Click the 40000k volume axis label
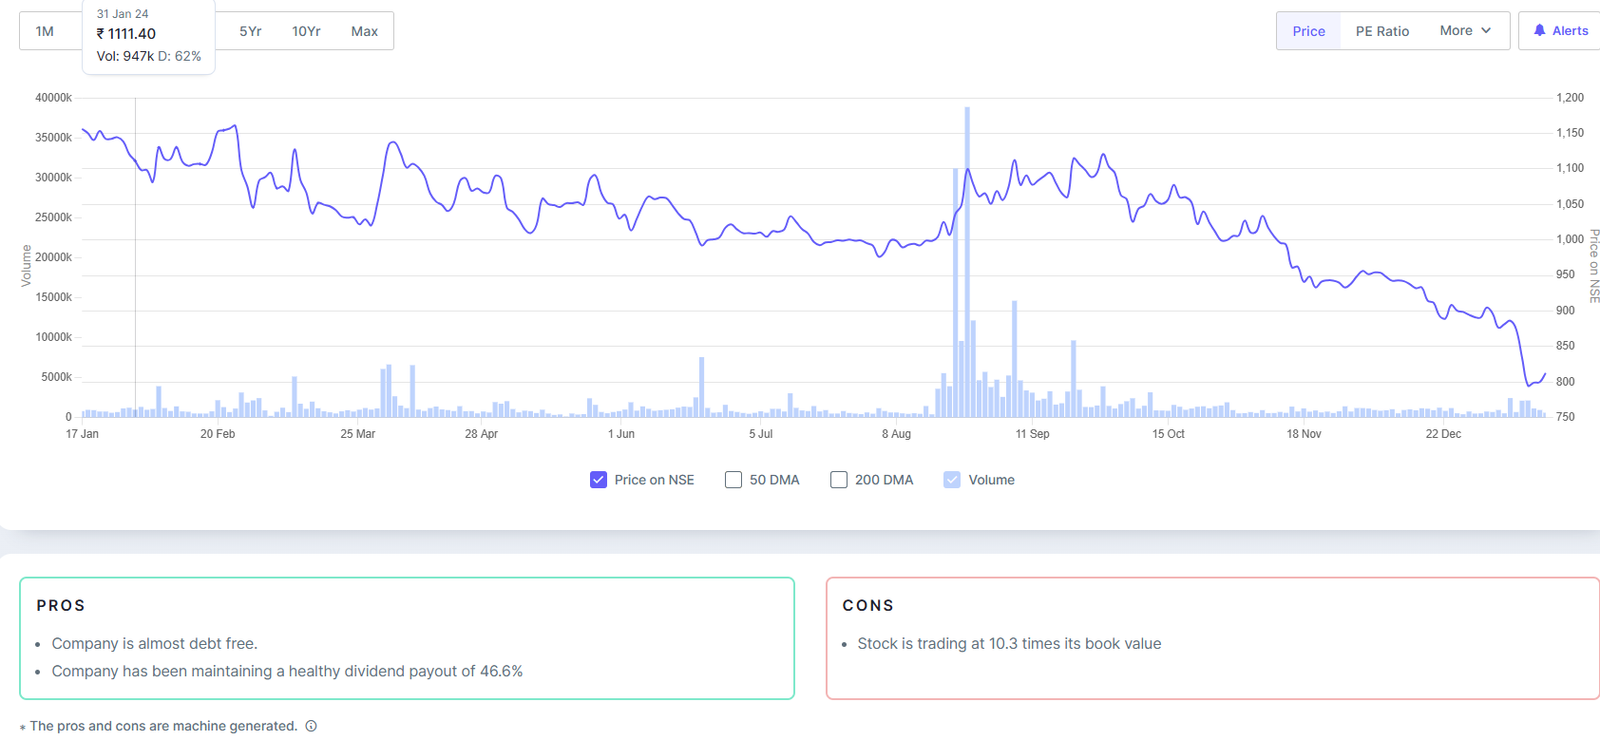 [53, 98]
